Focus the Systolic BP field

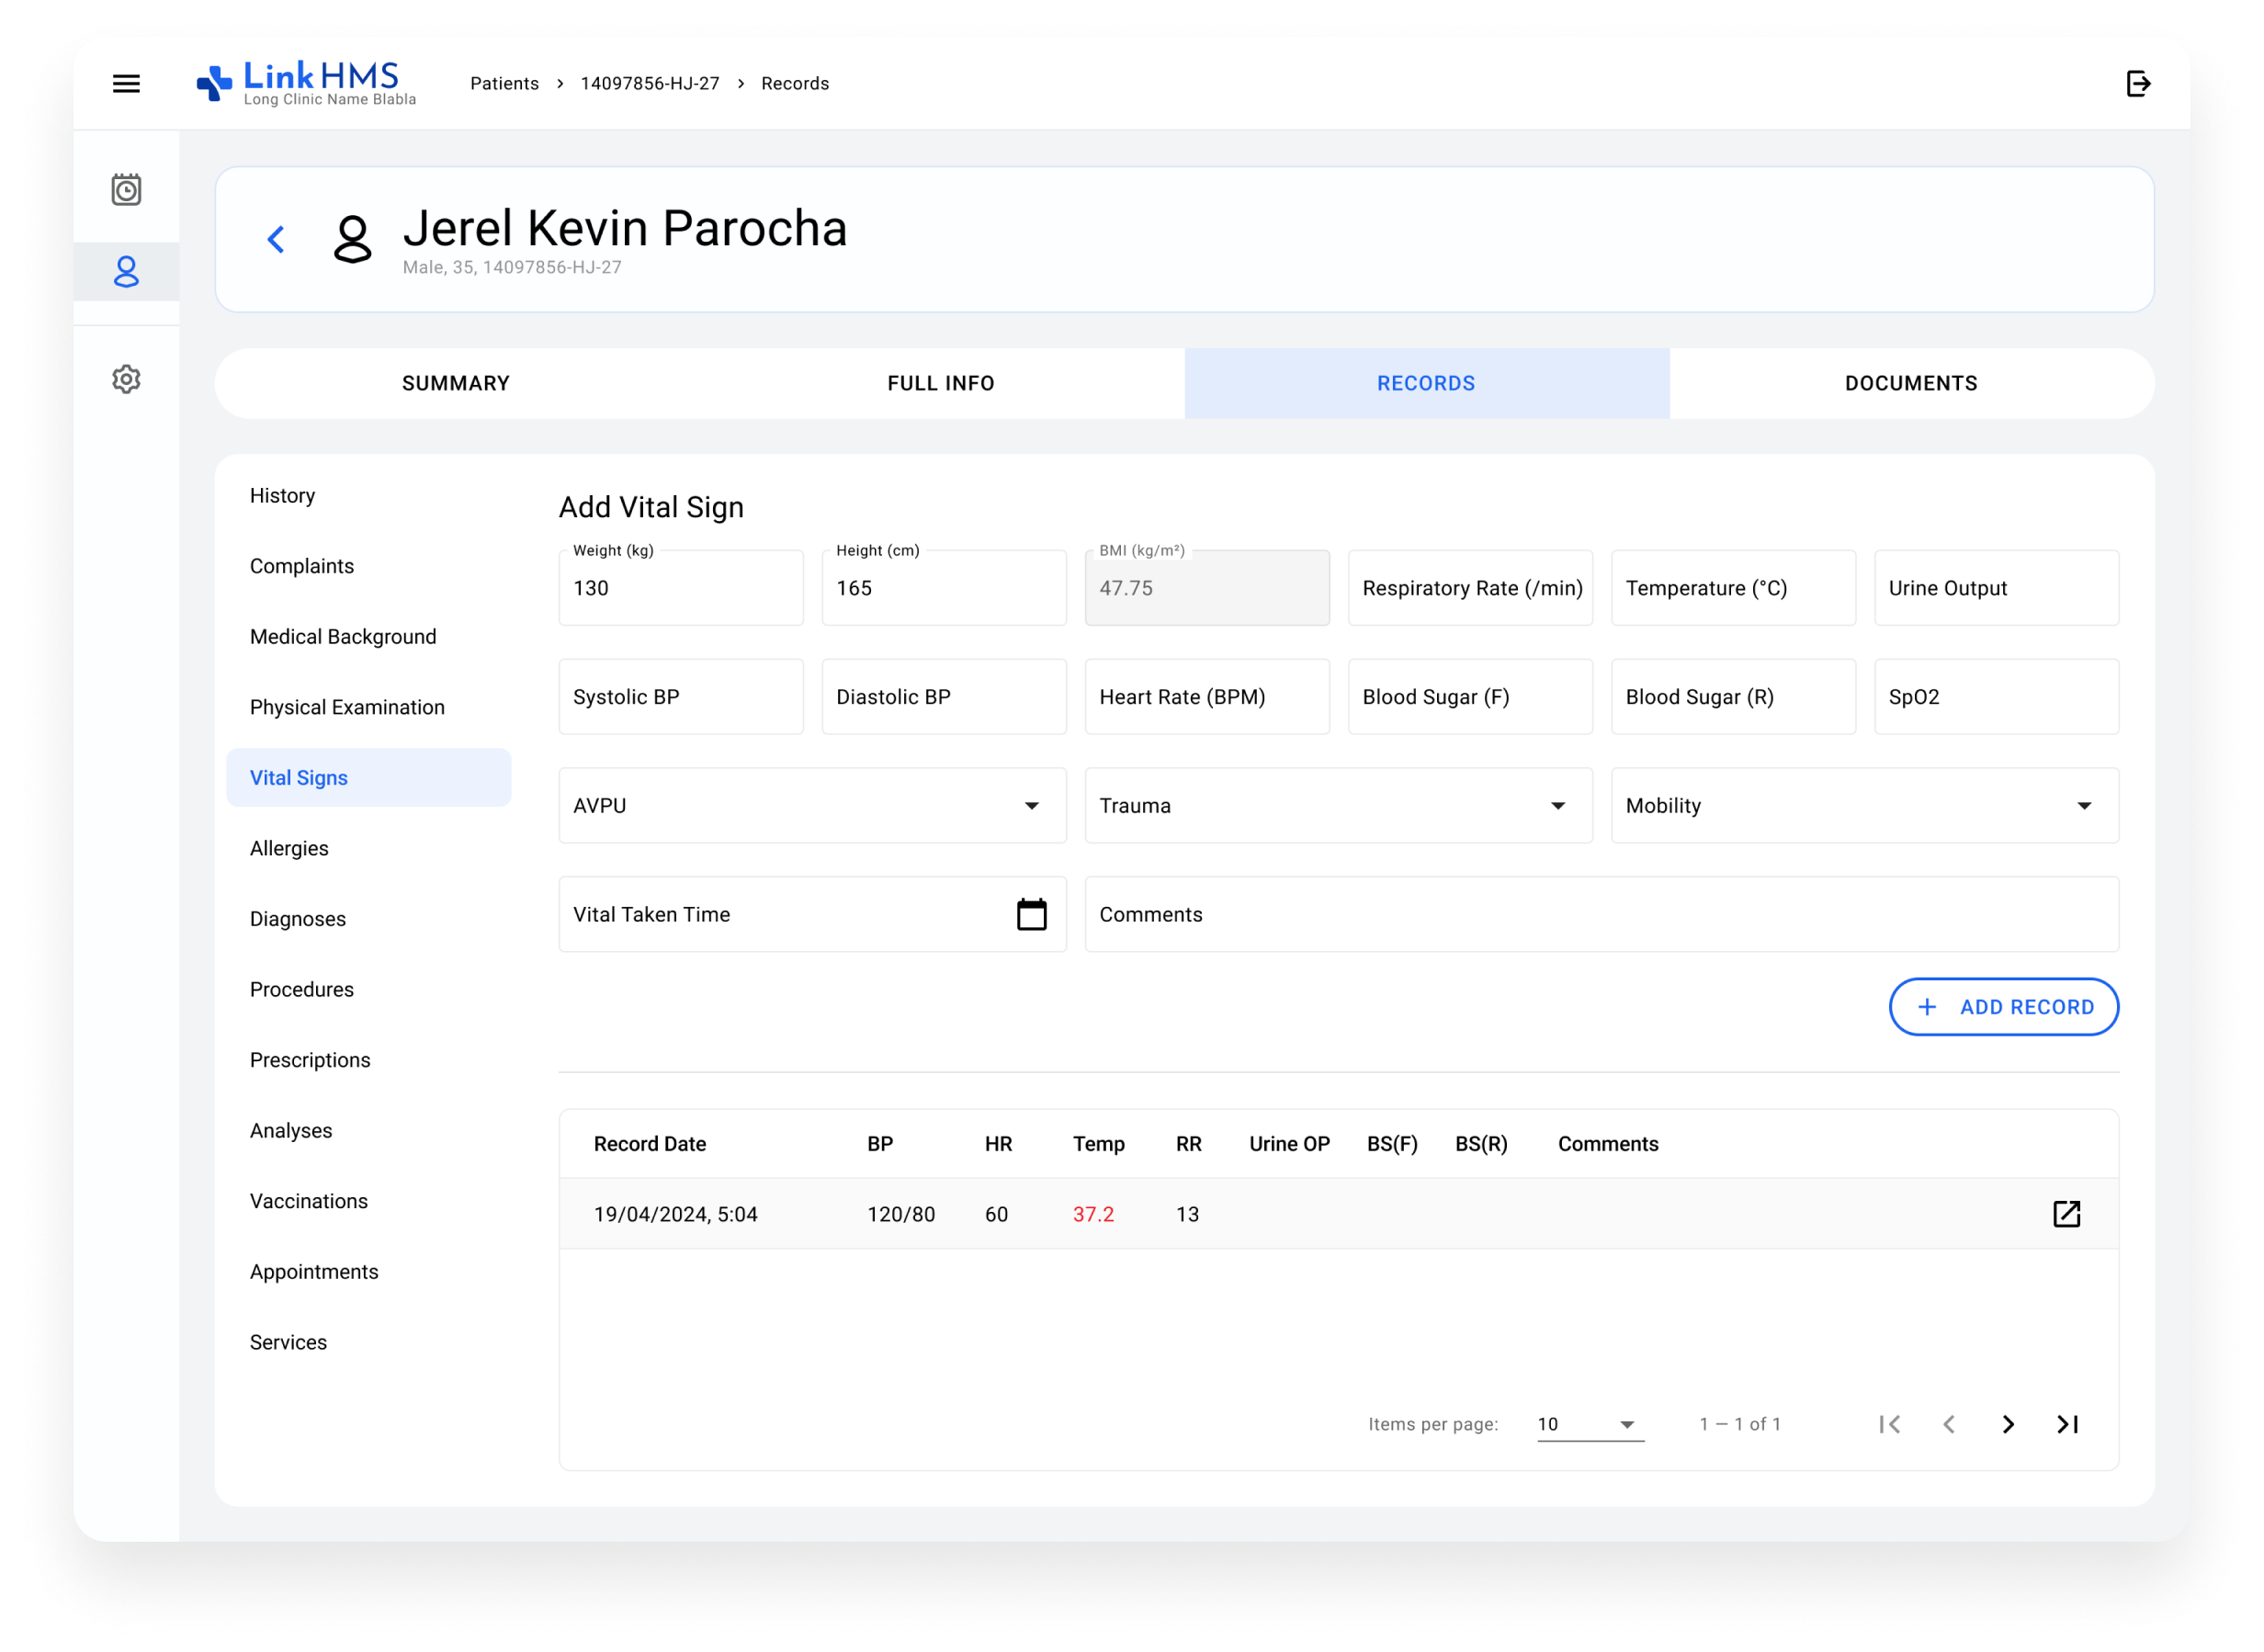680,697
